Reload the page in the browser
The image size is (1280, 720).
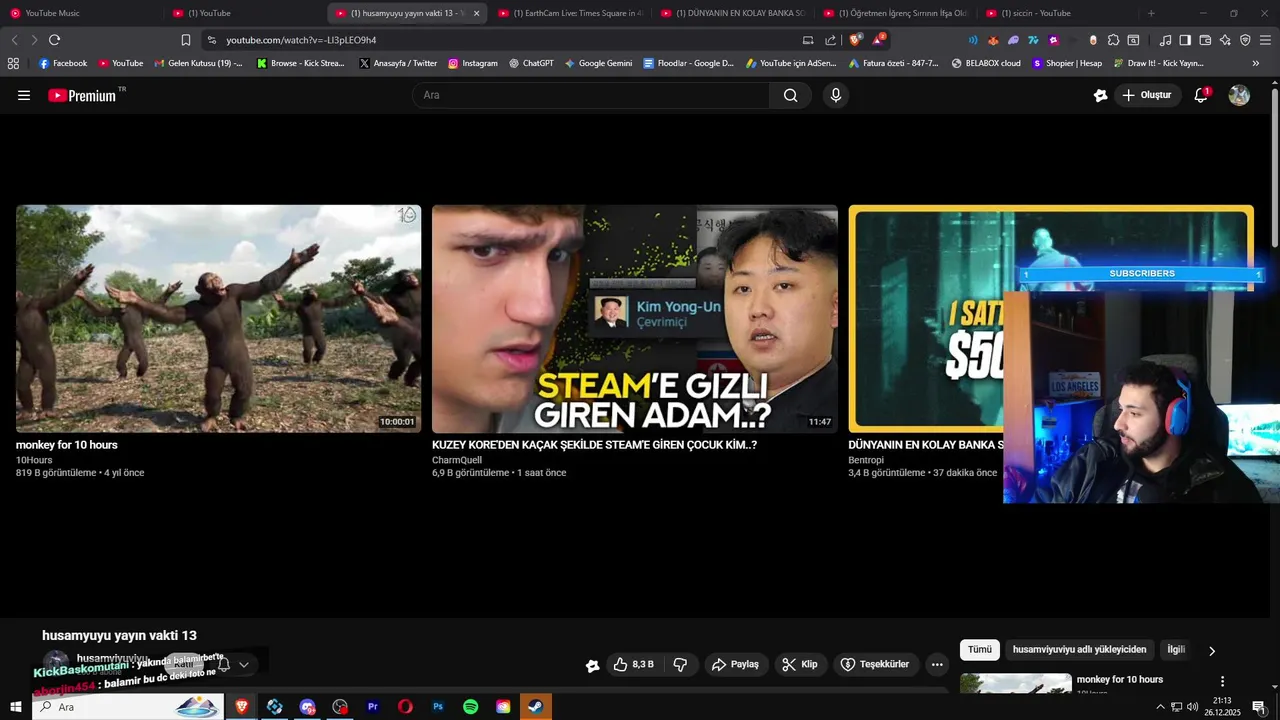tap(55, 40)
